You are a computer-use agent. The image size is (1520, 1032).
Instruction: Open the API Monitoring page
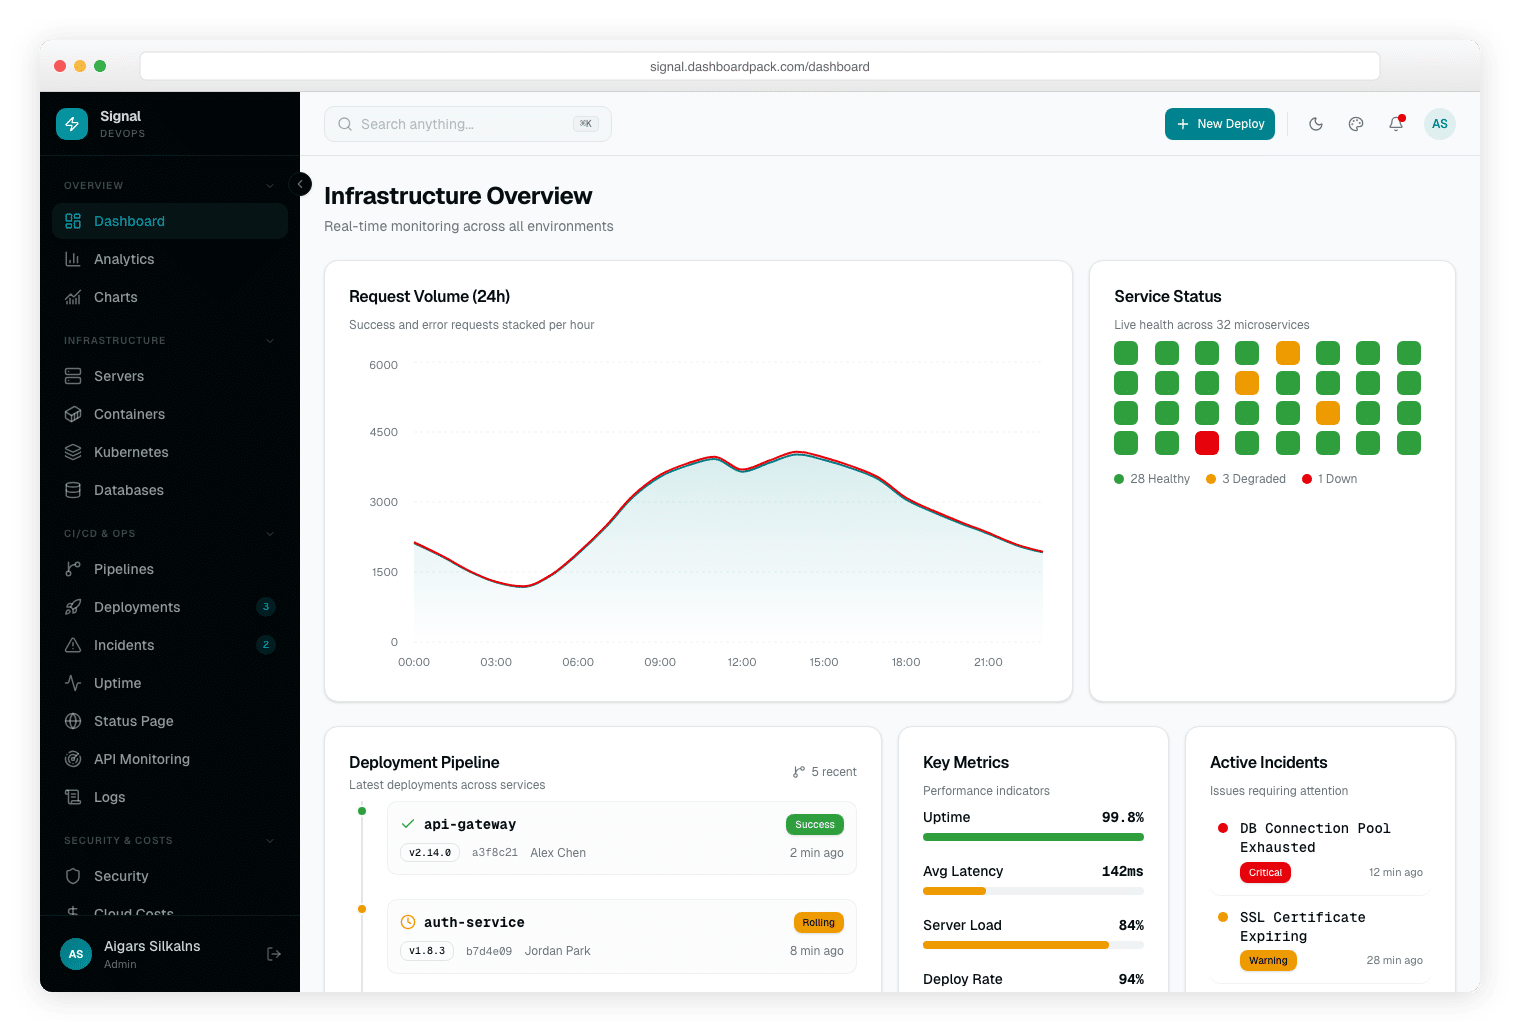pos(140,759)
